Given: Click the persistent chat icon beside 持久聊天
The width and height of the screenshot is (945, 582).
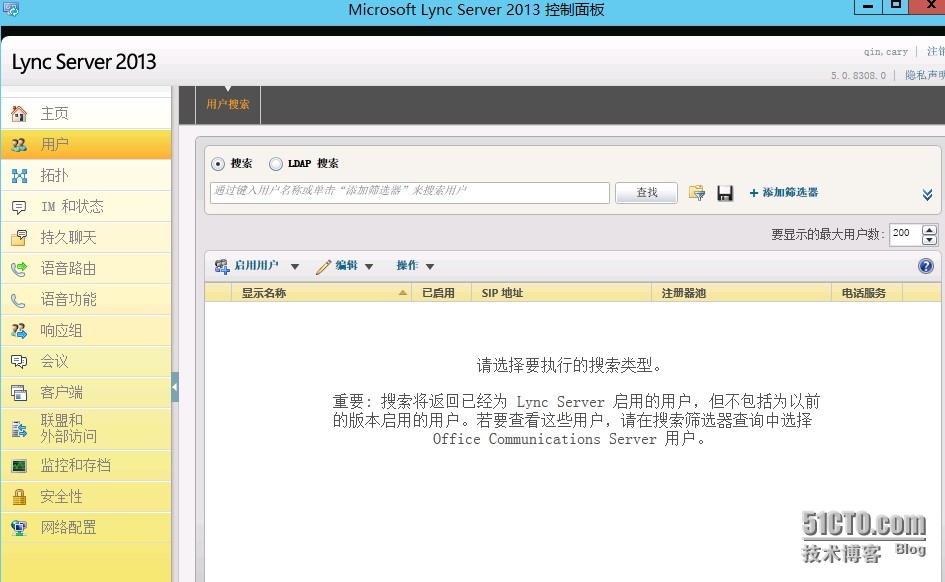Looking at the screenshot, I should [19, 238].
